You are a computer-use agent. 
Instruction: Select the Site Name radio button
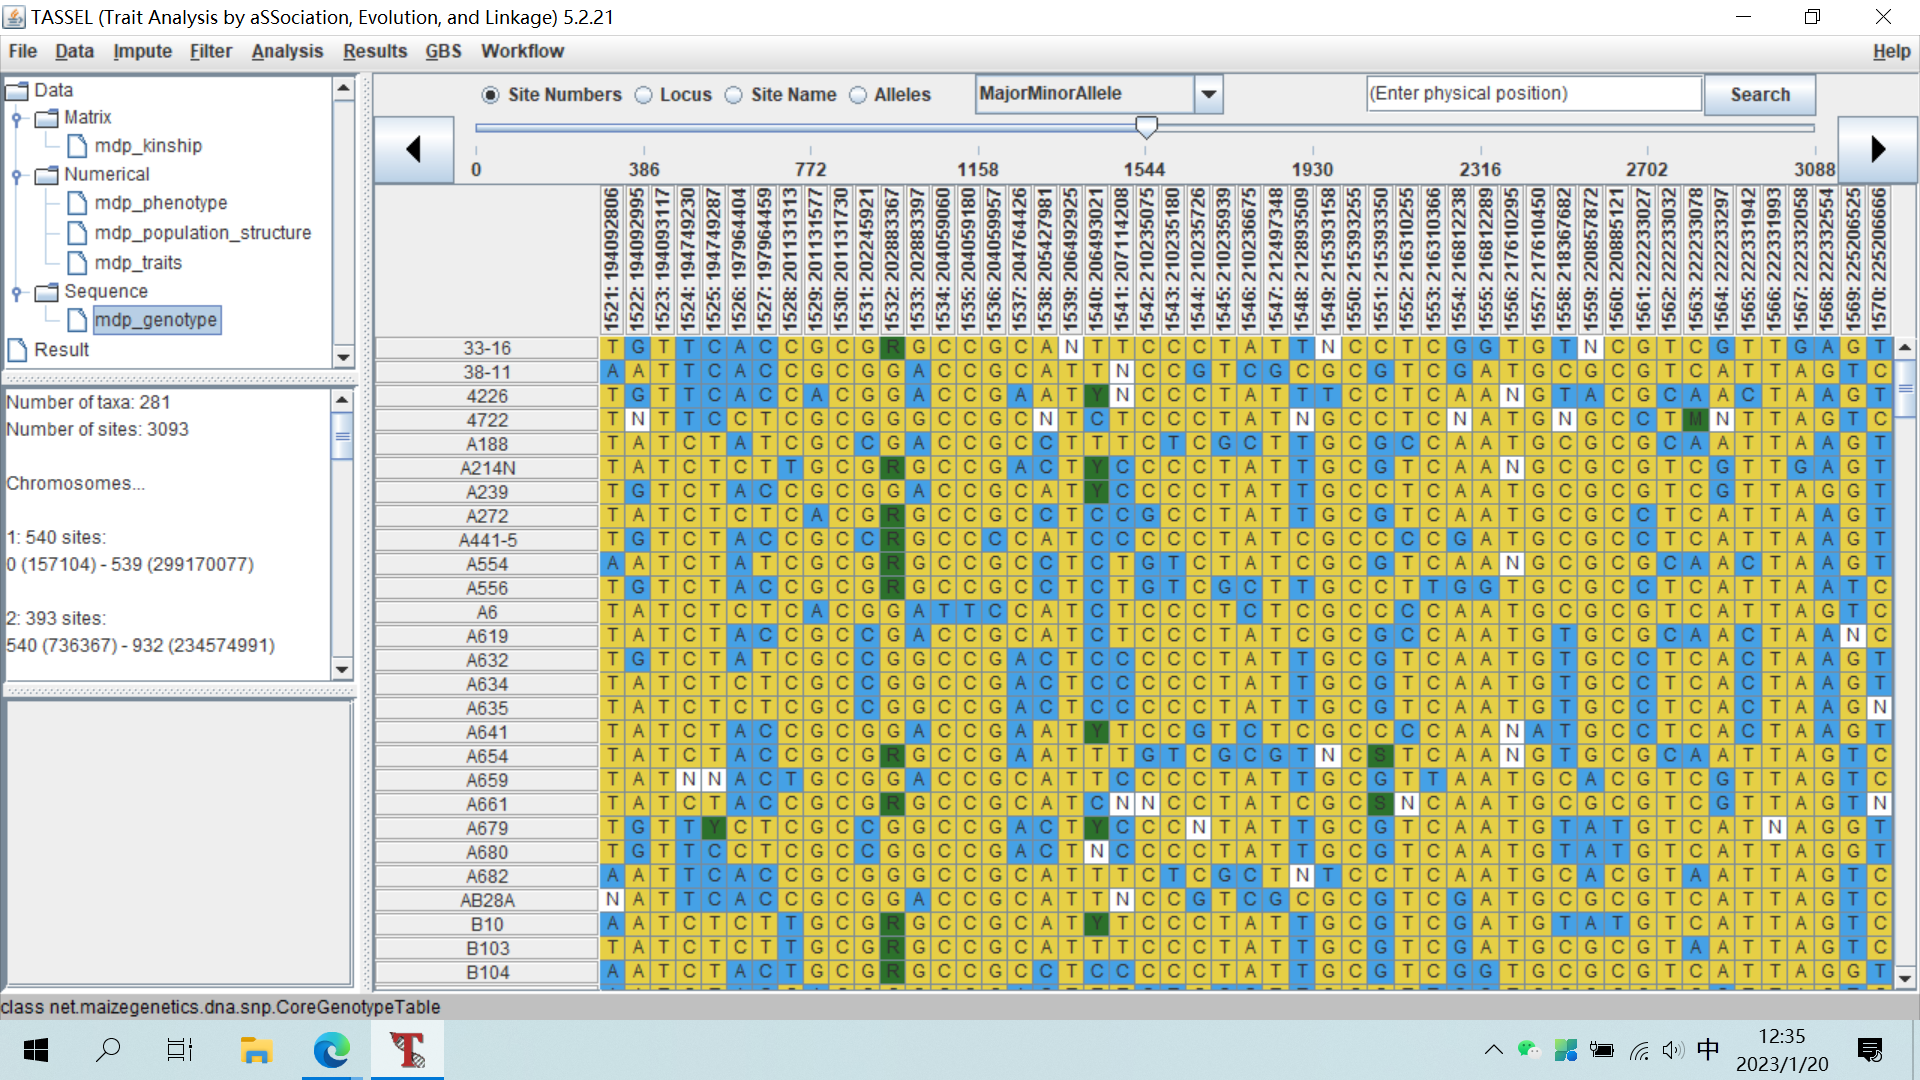pos(734,95)
